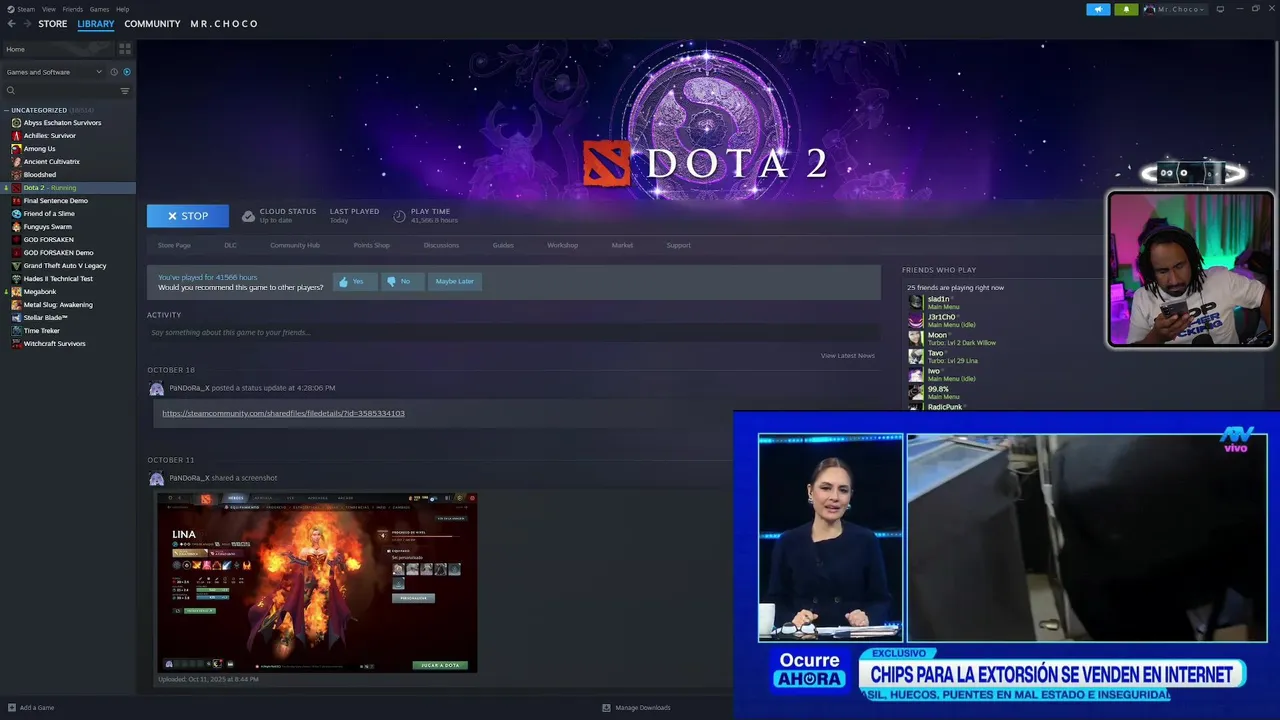Select Metal Slug: Awakening icon

click(x=16, y=305)
